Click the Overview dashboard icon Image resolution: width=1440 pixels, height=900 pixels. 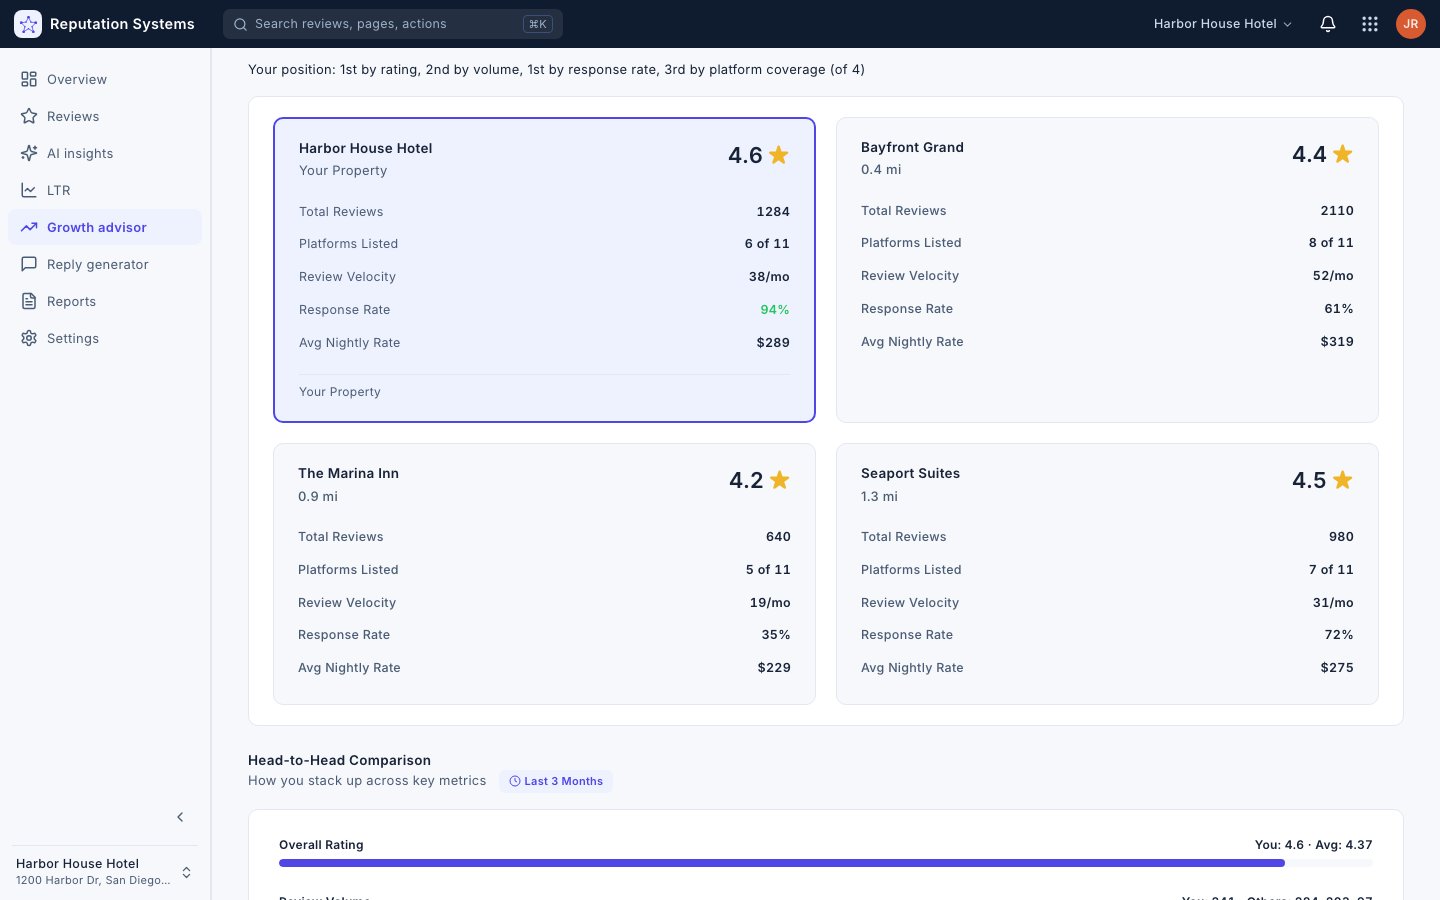click(x=29, y=79)
